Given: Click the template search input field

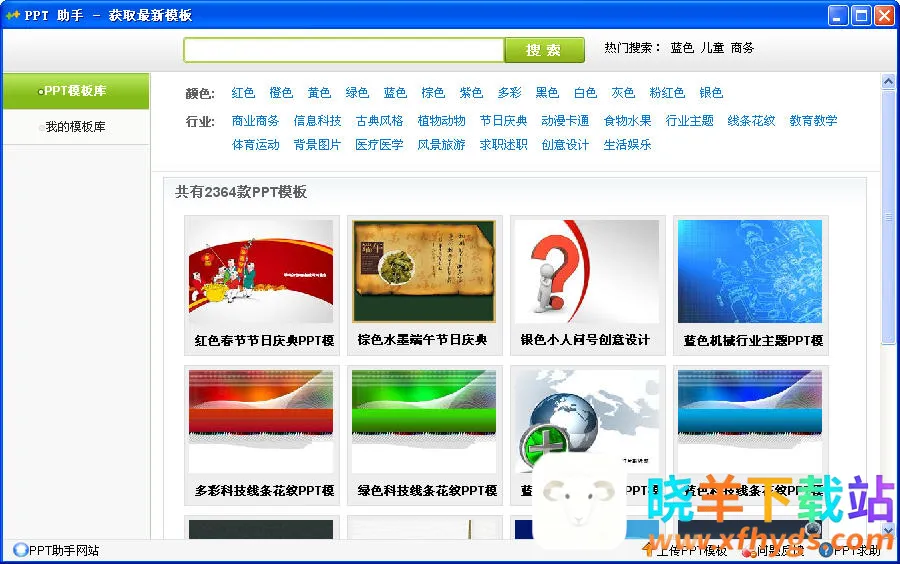Looking at the screenshot, I should tap(343, 50).
